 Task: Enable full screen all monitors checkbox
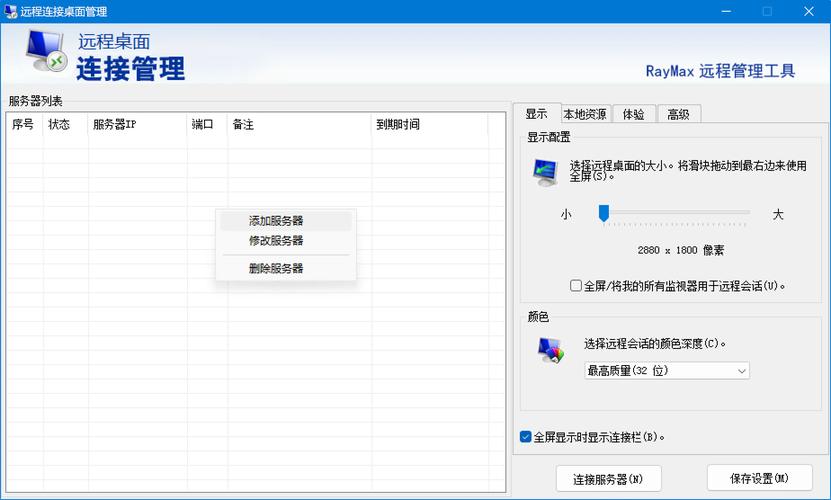[x=576, y=286]
